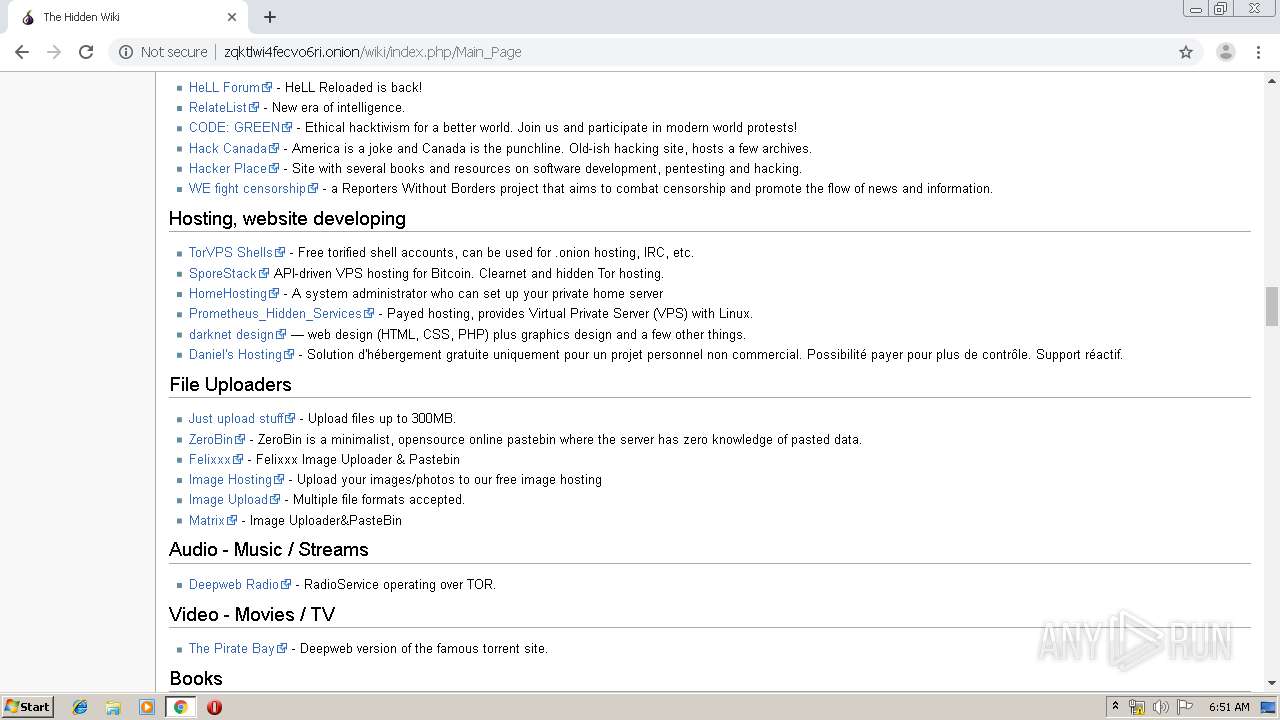Click the show desktop button at taskbar end
Screen dimensions: 1280x720
(x=1269, y=707)
